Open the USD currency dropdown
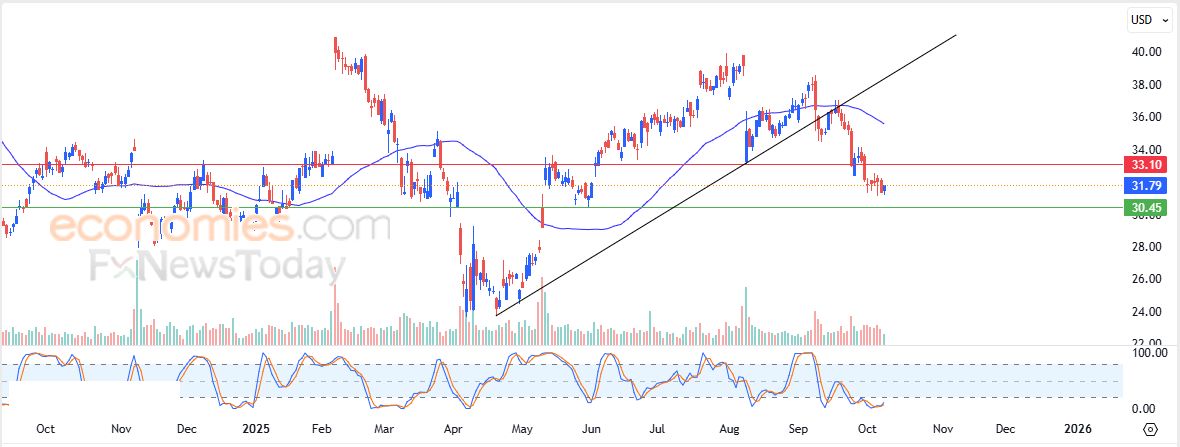The width and height of the screenshot is (1180, 447). (x=1150, y=20)
